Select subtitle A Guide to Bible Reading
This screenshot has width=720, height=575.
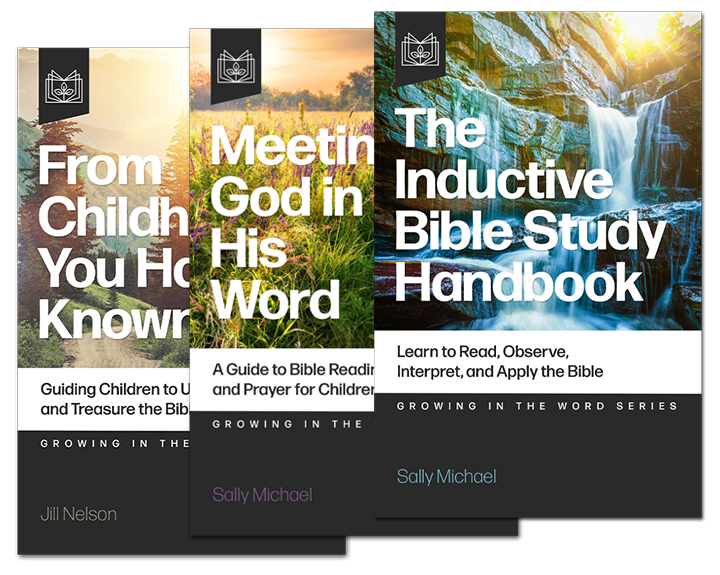click(290, 379)
